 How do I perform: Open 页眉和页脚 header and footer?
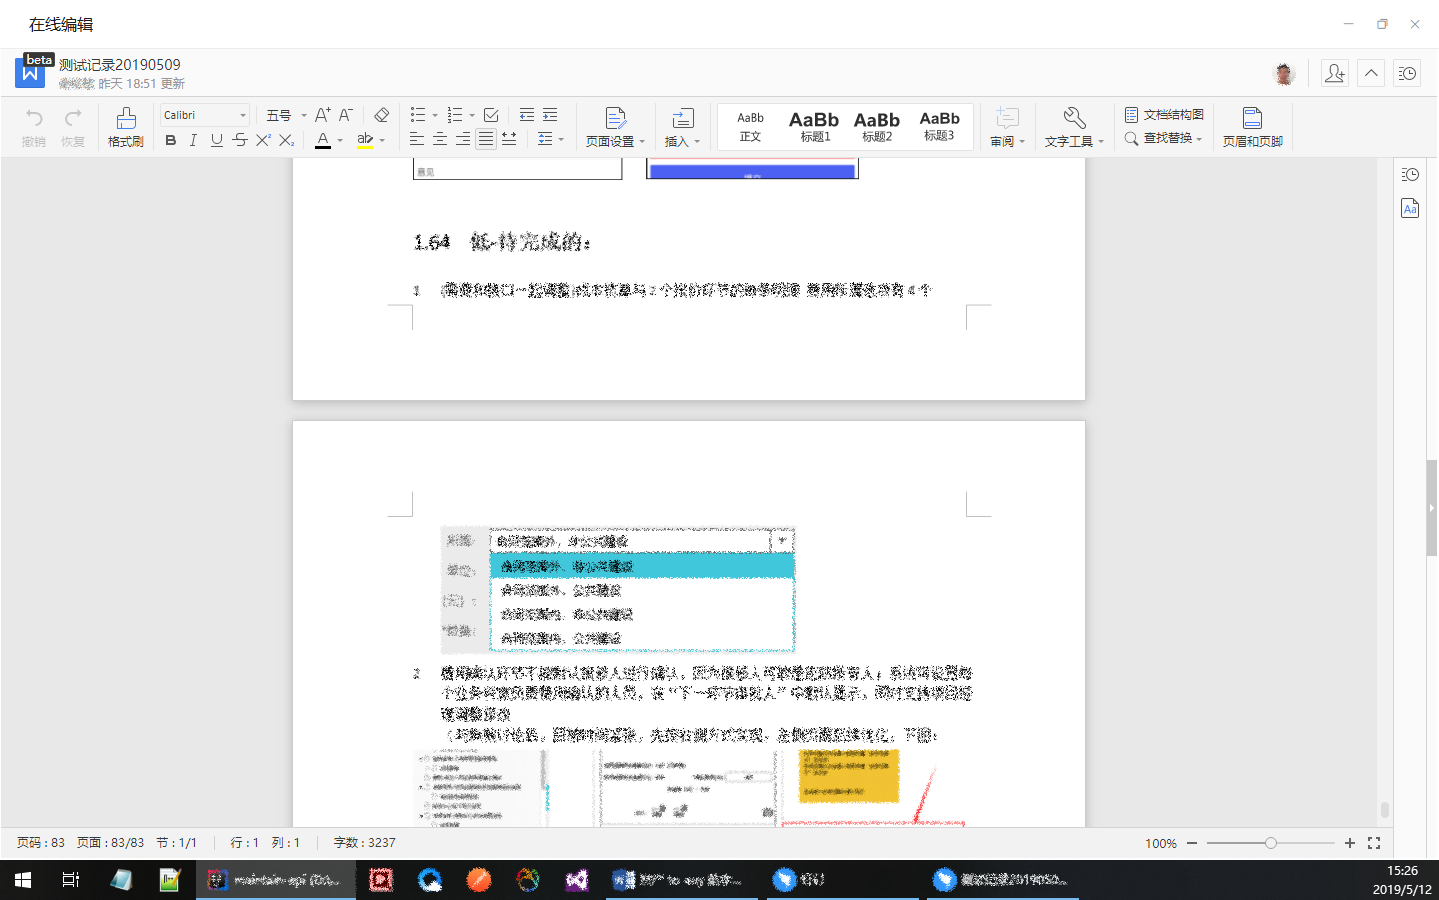pyautogui.click(x=1252, y=127)
